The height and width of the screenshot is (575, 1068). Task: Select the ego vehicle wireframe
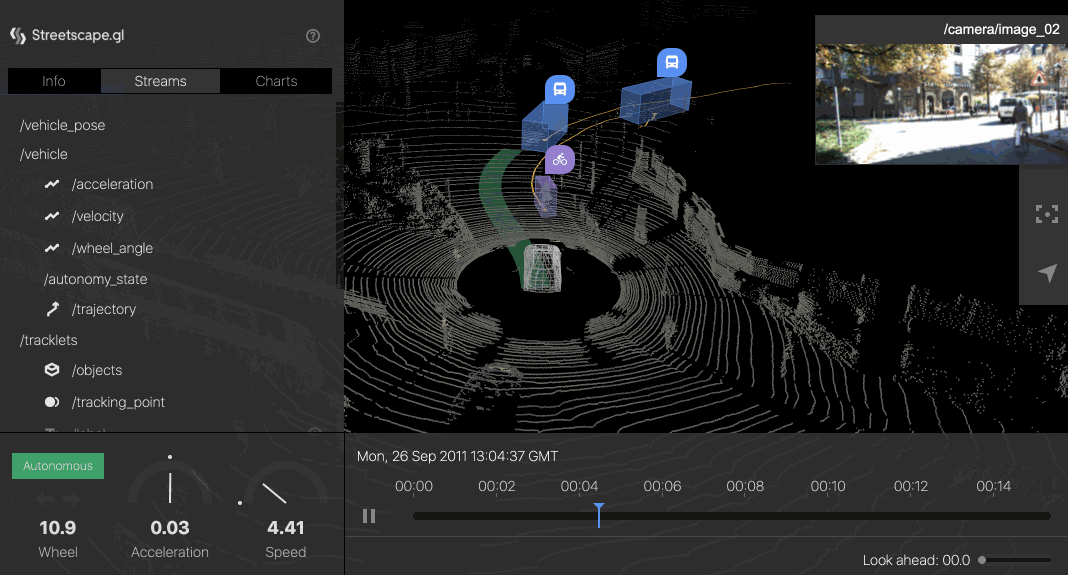(x=542, y=268)
